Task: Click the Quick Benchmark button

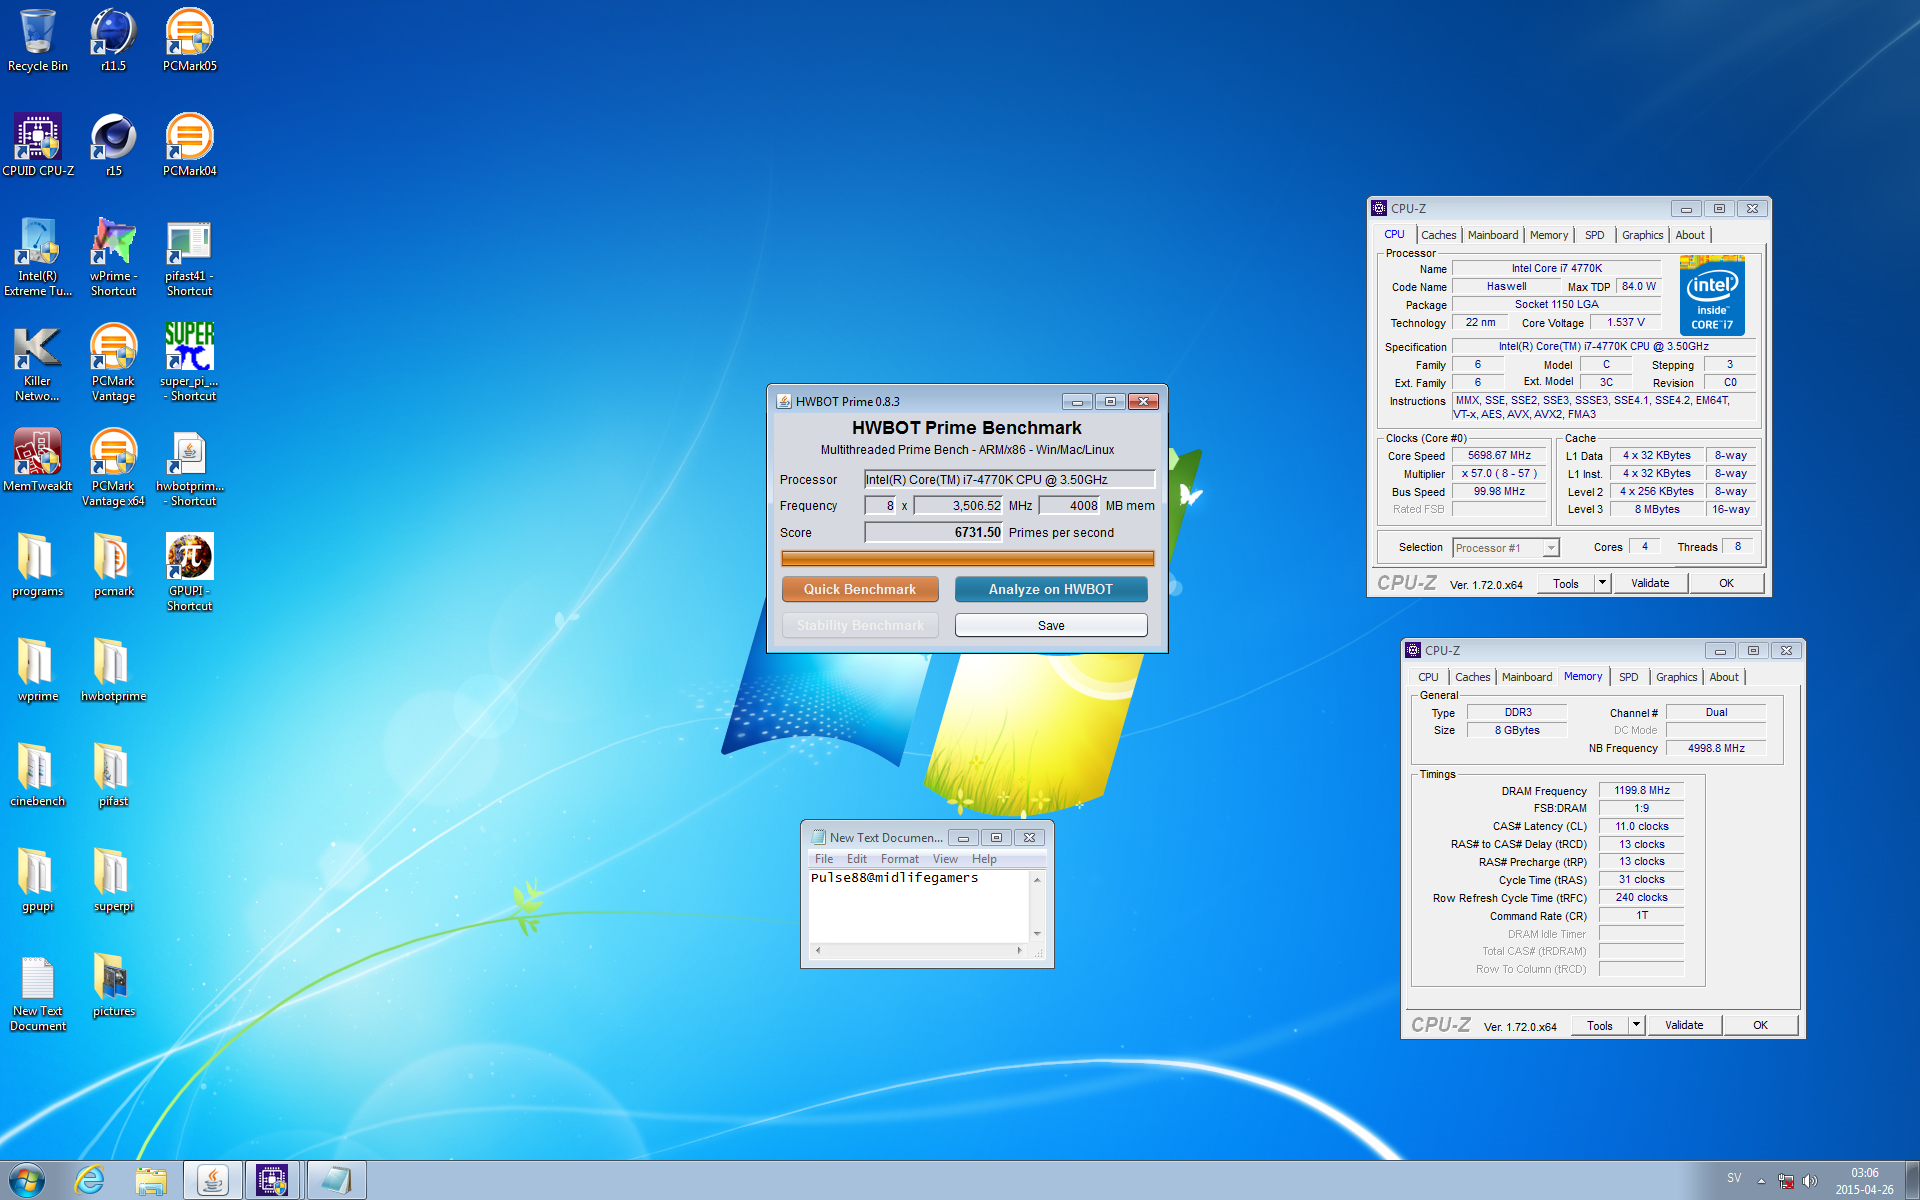Action: (860, 589)
